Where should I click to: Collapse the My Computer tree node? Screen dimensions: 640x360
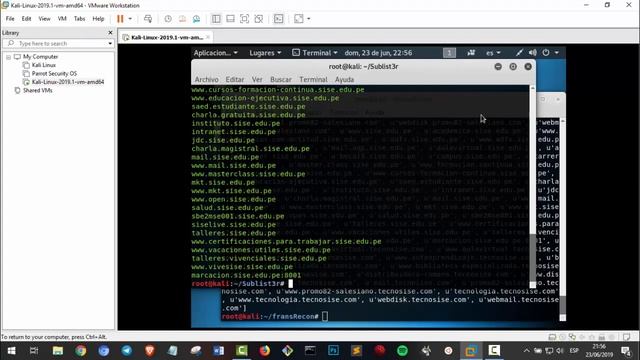point(8,57)
